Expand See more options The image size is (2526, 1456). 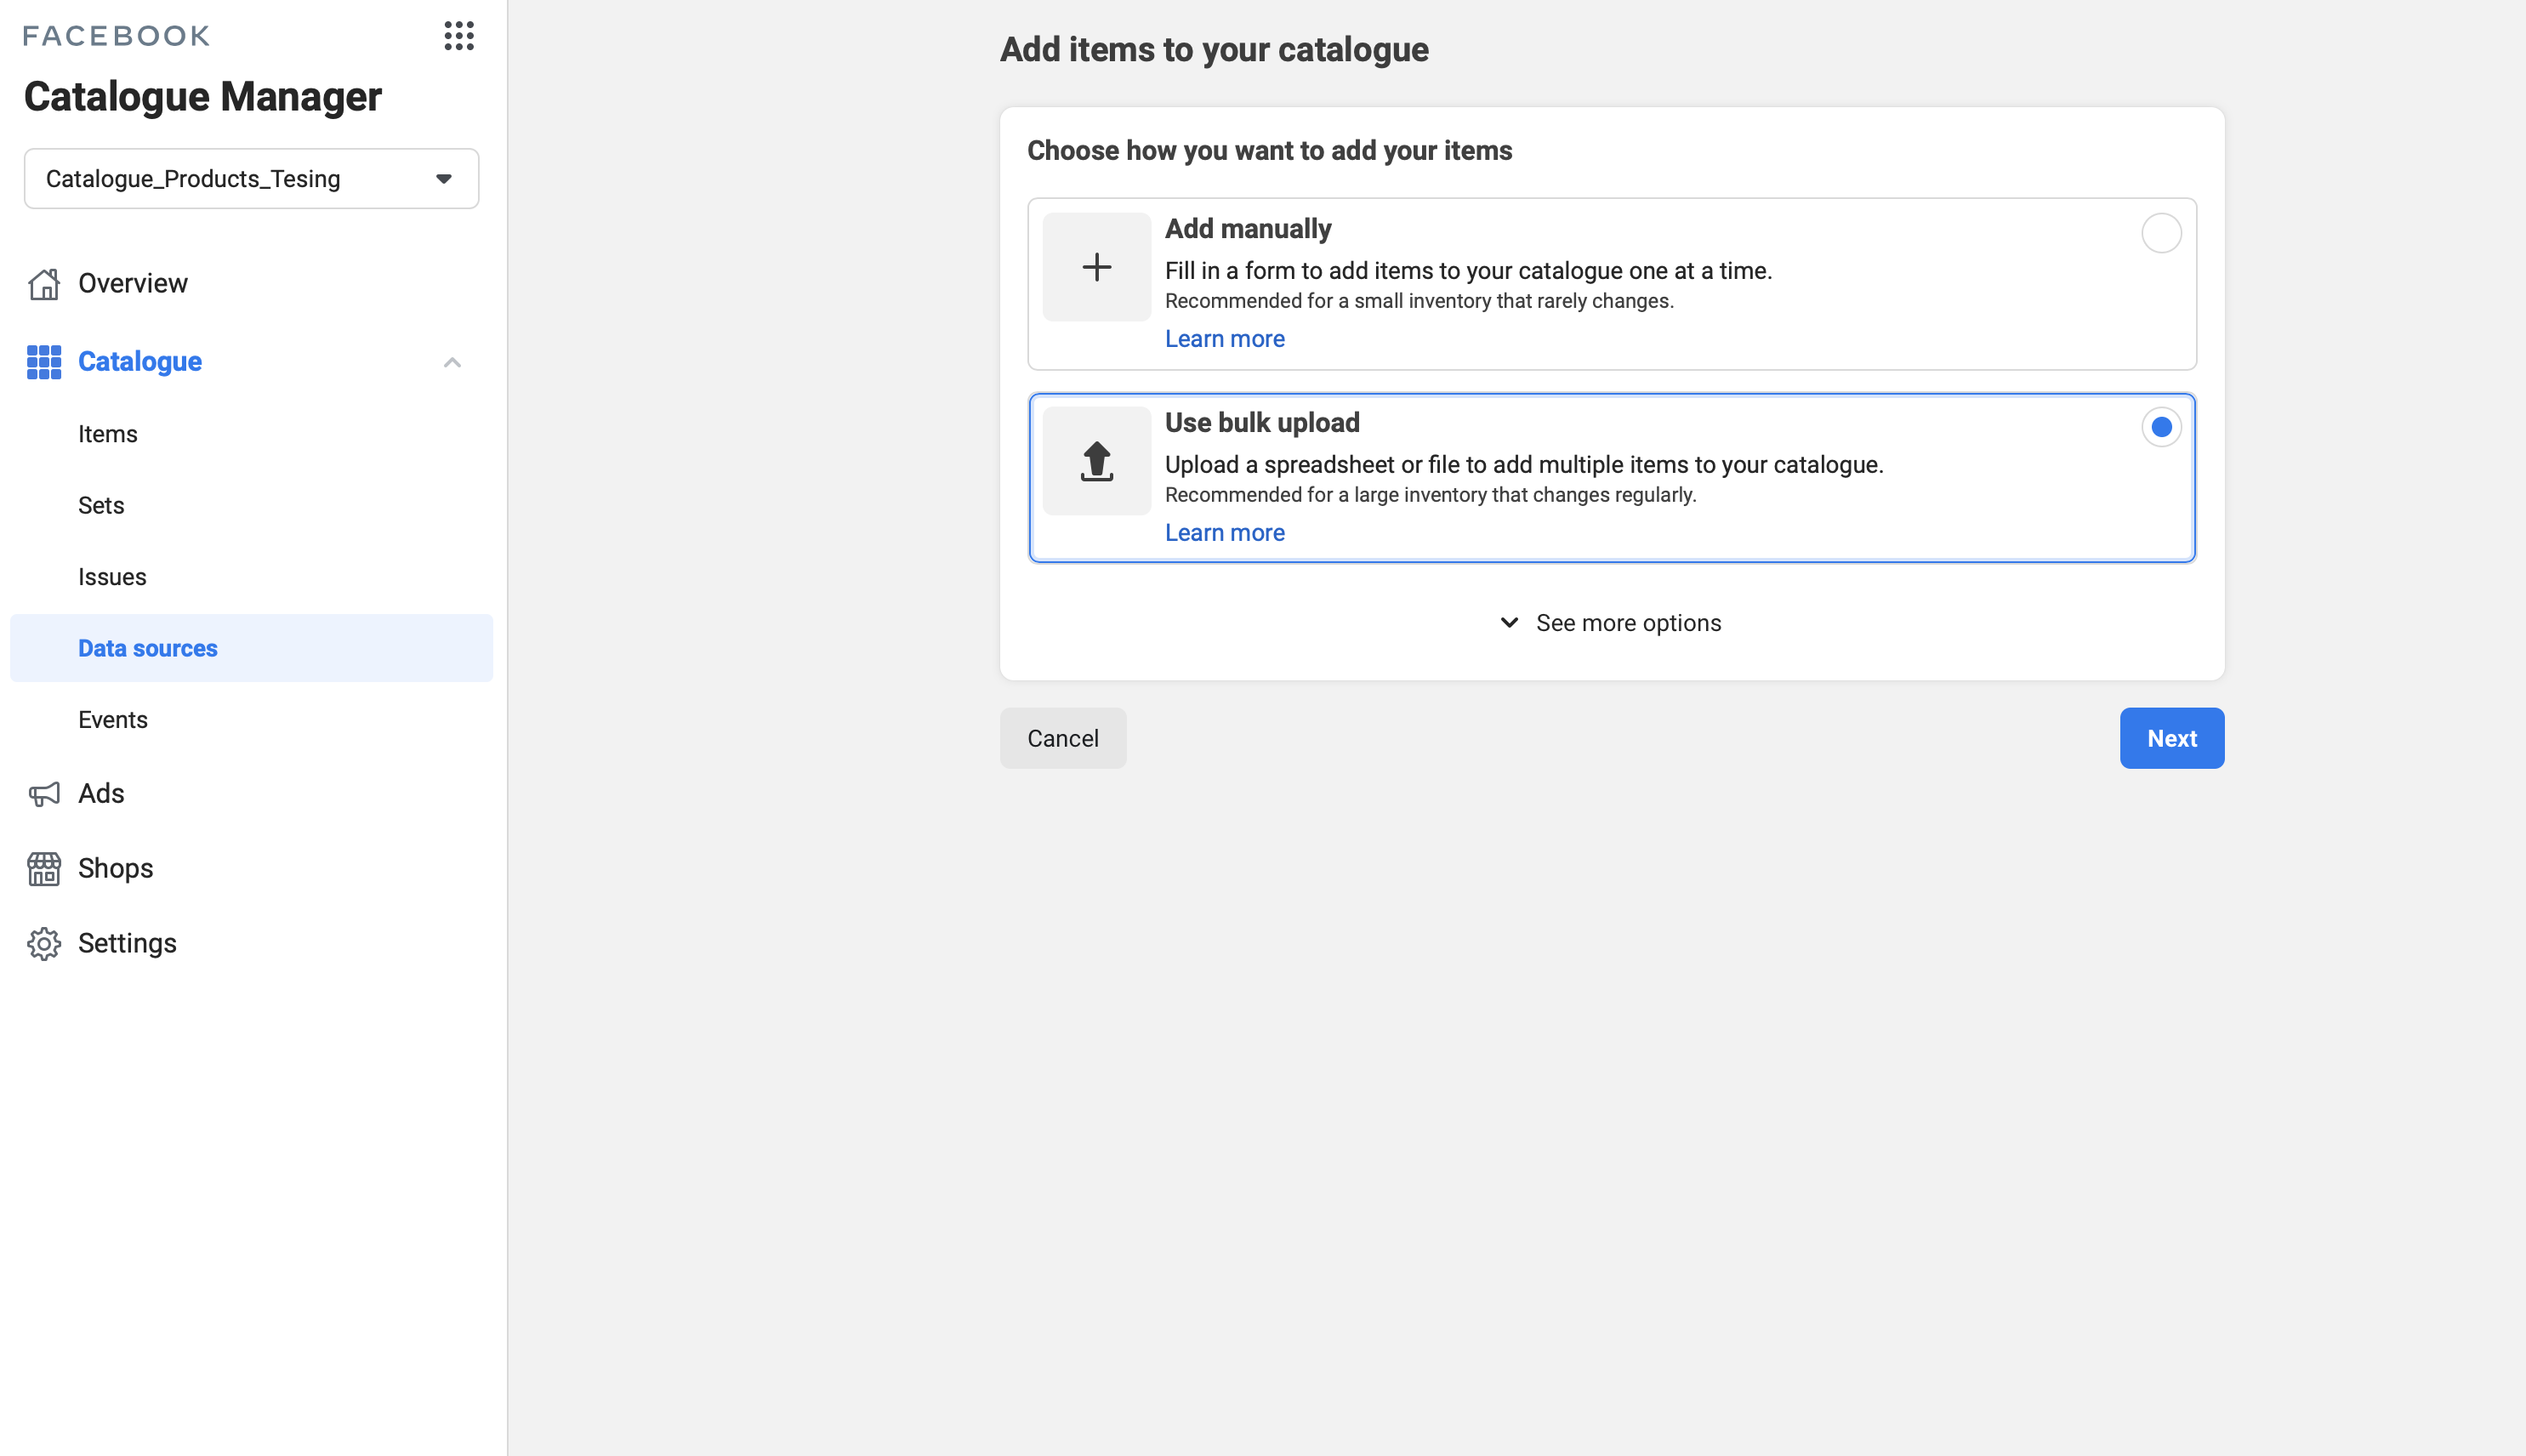click(1611, 622)
